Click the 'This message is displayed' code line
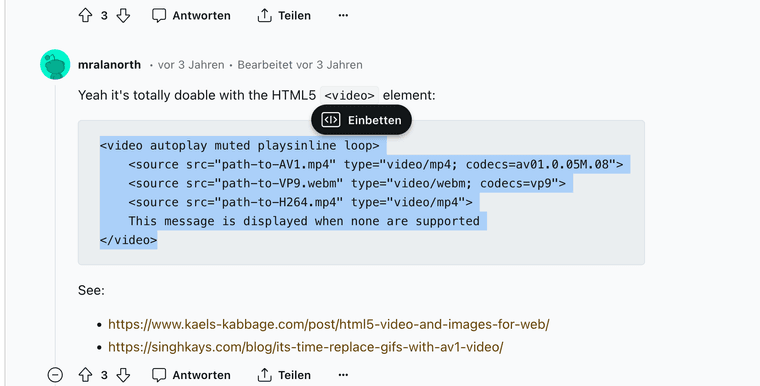This screenshot has height=386, width=760. pos(304,221)
